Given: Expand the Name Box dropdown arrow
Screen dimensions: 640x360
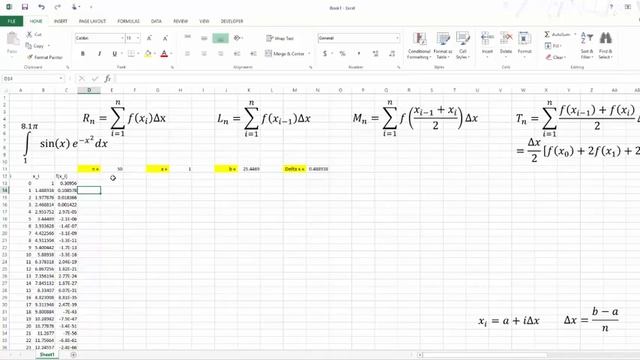Looking at the screenshot, I should (61, 78).
